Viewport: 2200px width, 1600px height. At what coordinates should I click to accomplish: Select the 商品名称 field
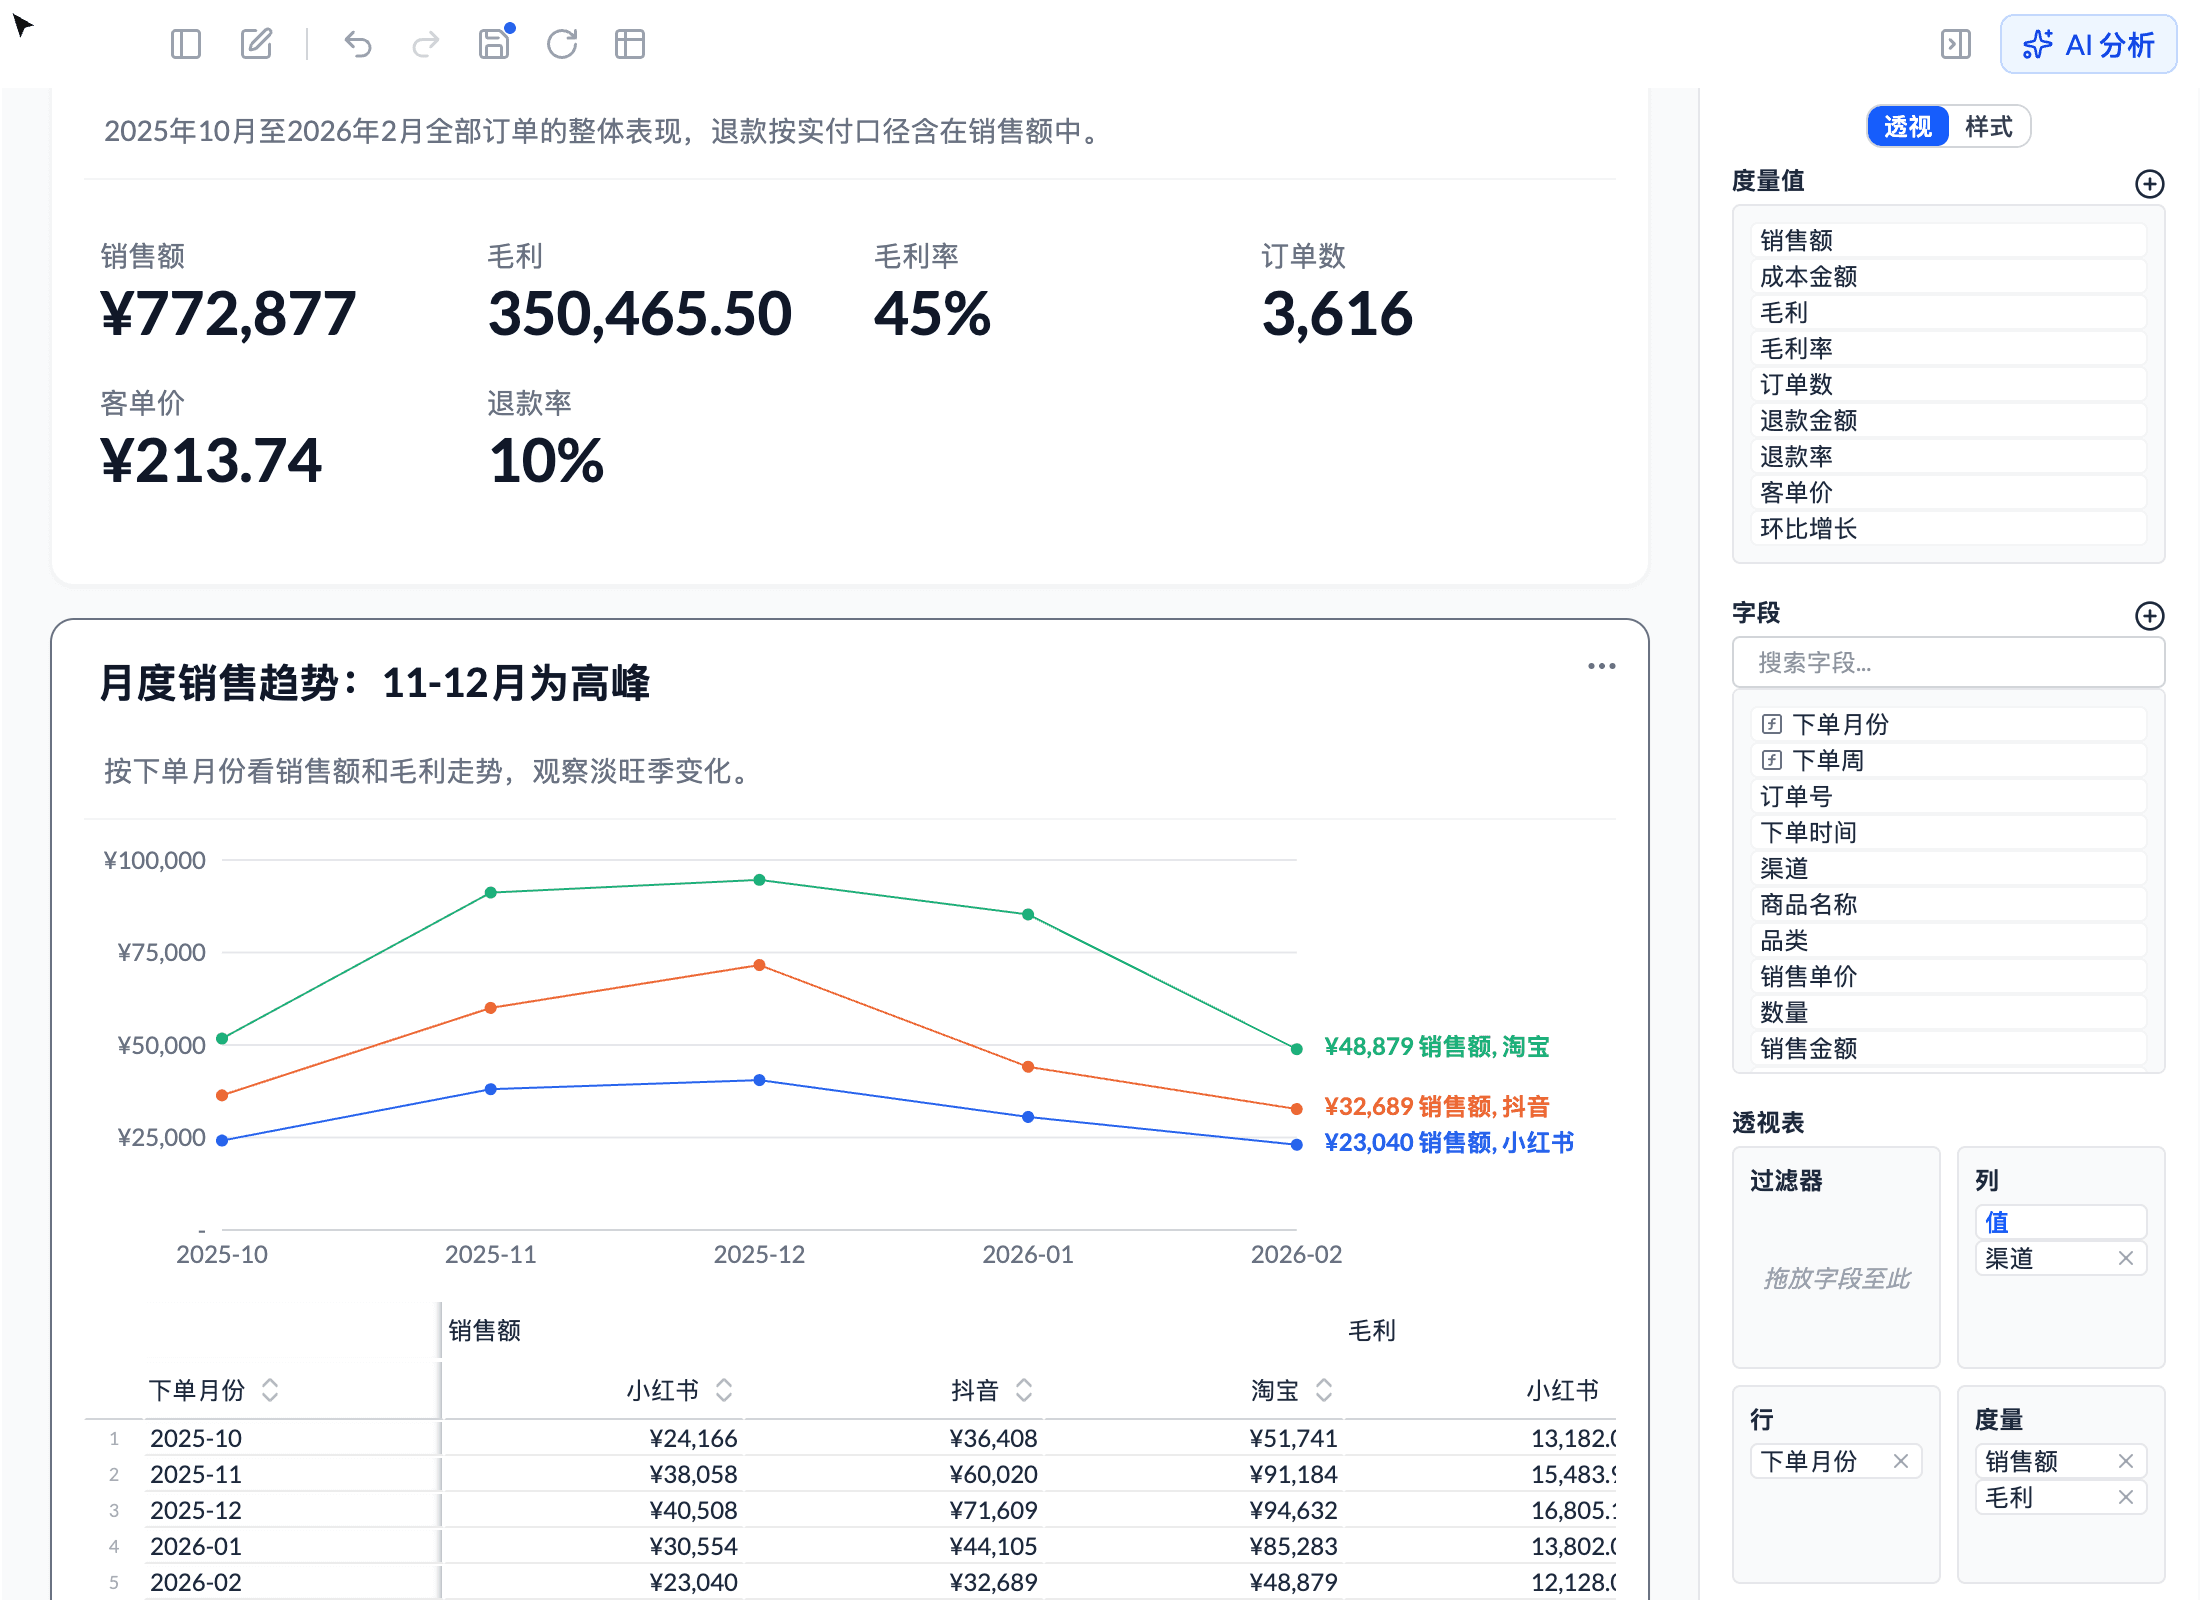(x=1948, y=904)
